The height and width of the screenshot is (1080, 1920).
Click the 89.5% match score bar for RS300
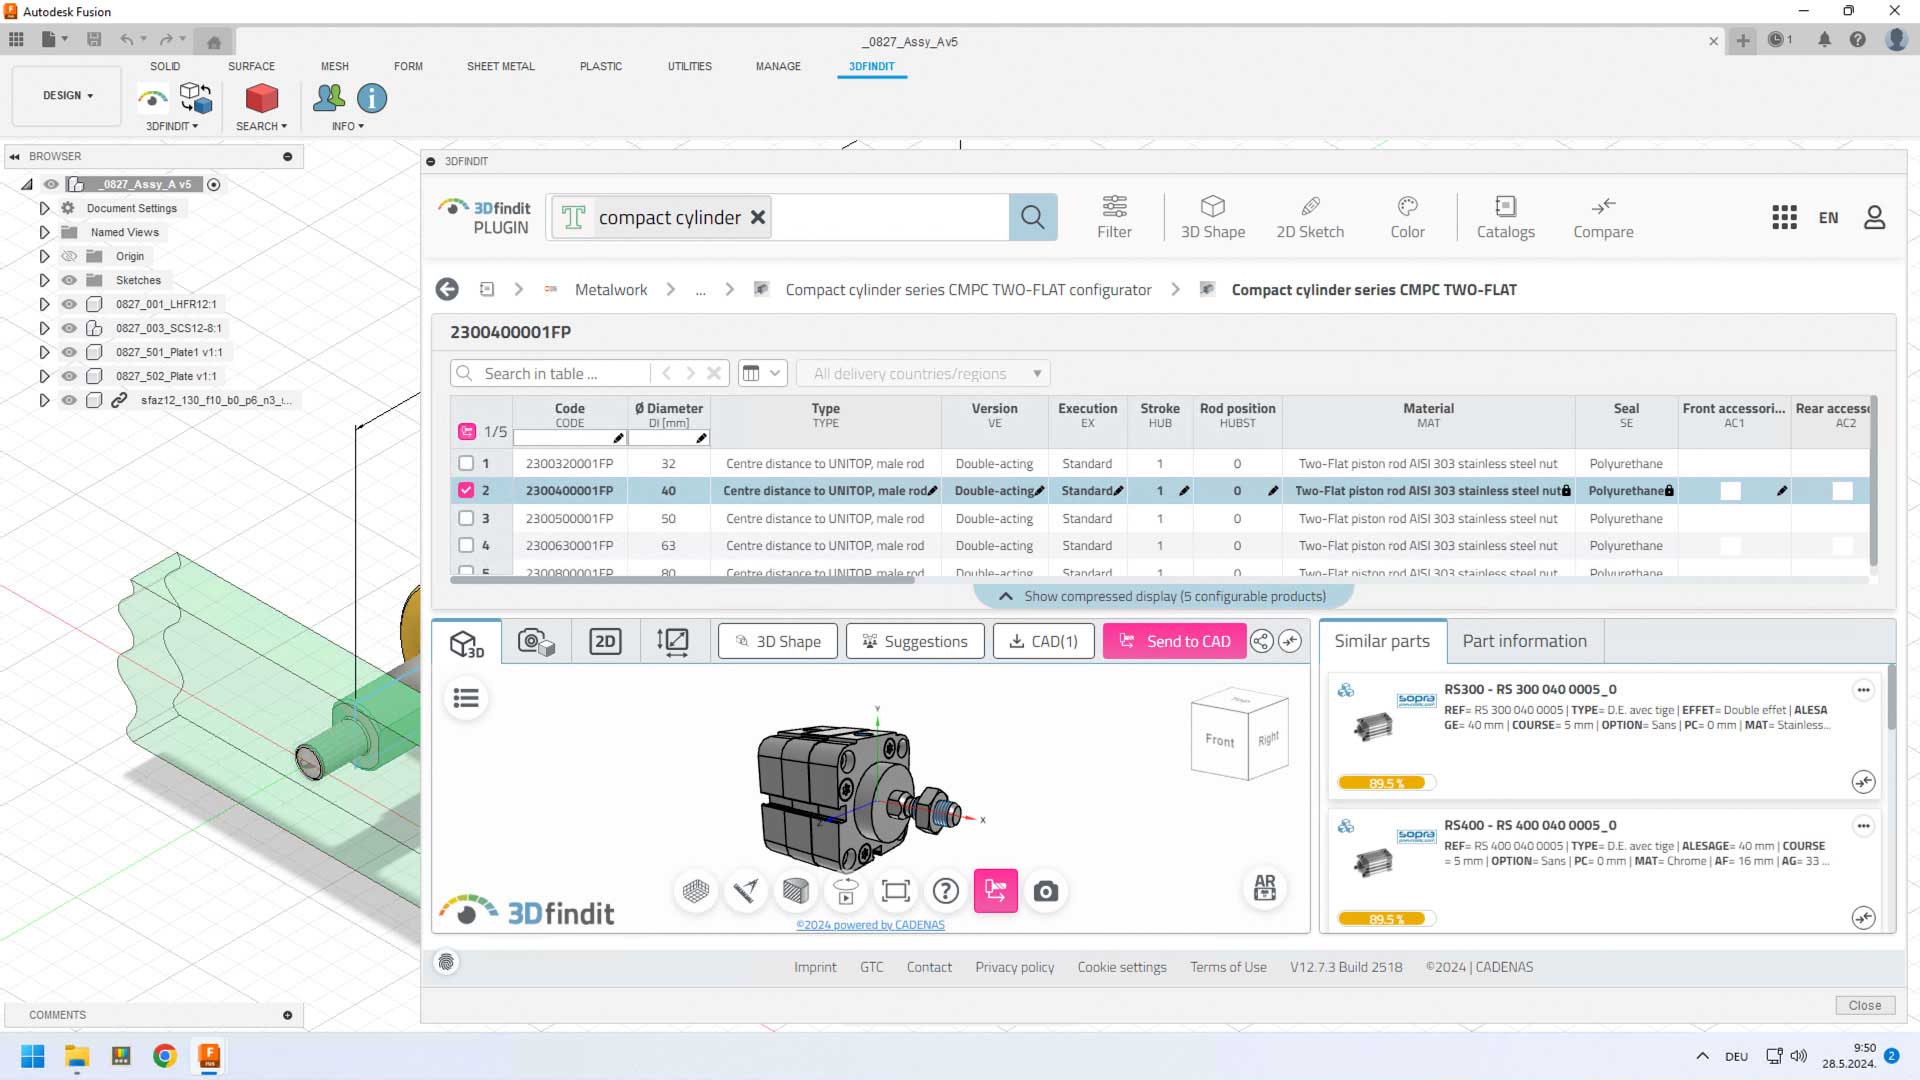pyautogui.click(x=1385, y=782)
